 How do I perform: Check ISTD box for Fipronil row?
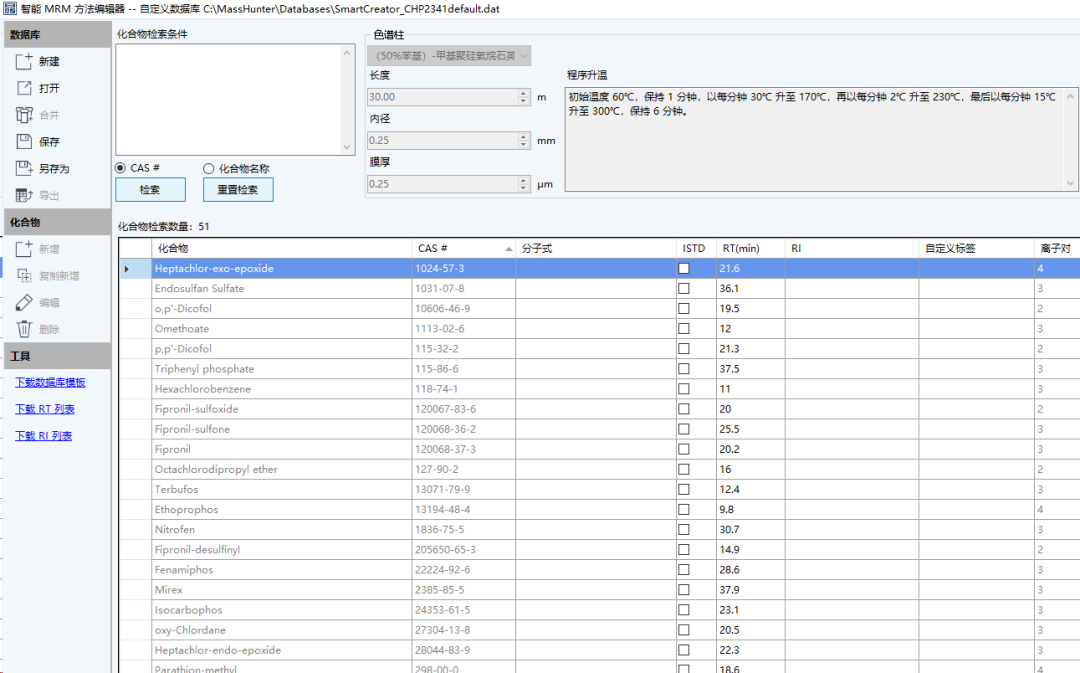coord(684,449)
